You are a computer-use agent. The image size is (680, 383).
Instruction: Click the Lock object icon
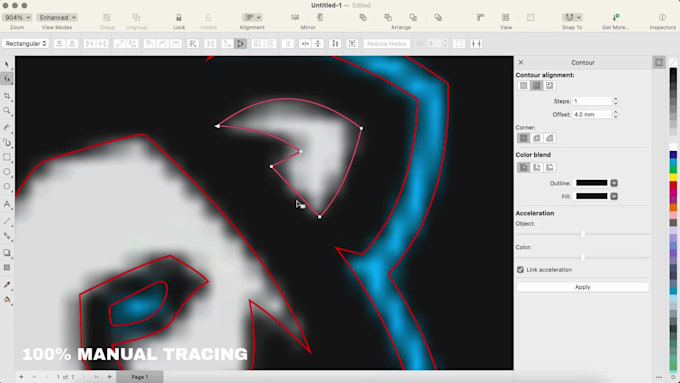pos(179,17)
